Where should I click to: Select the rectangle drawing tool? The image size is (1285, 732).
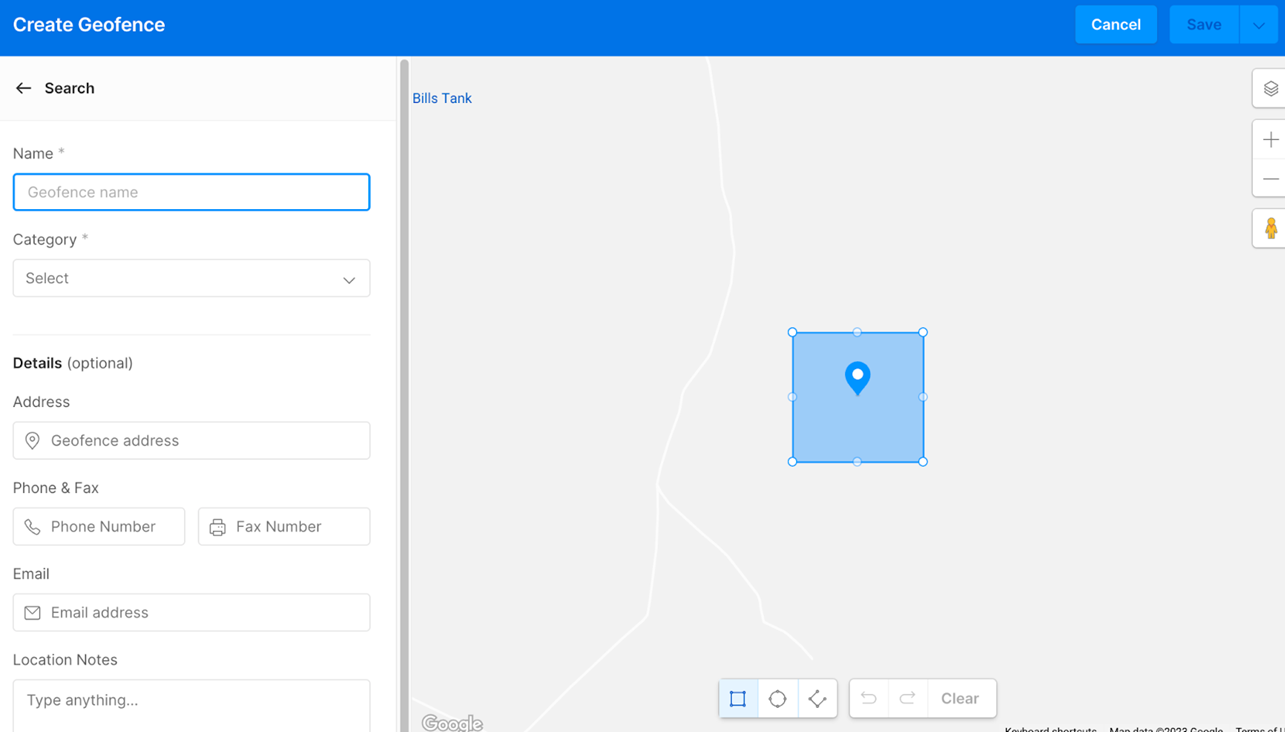738,699
